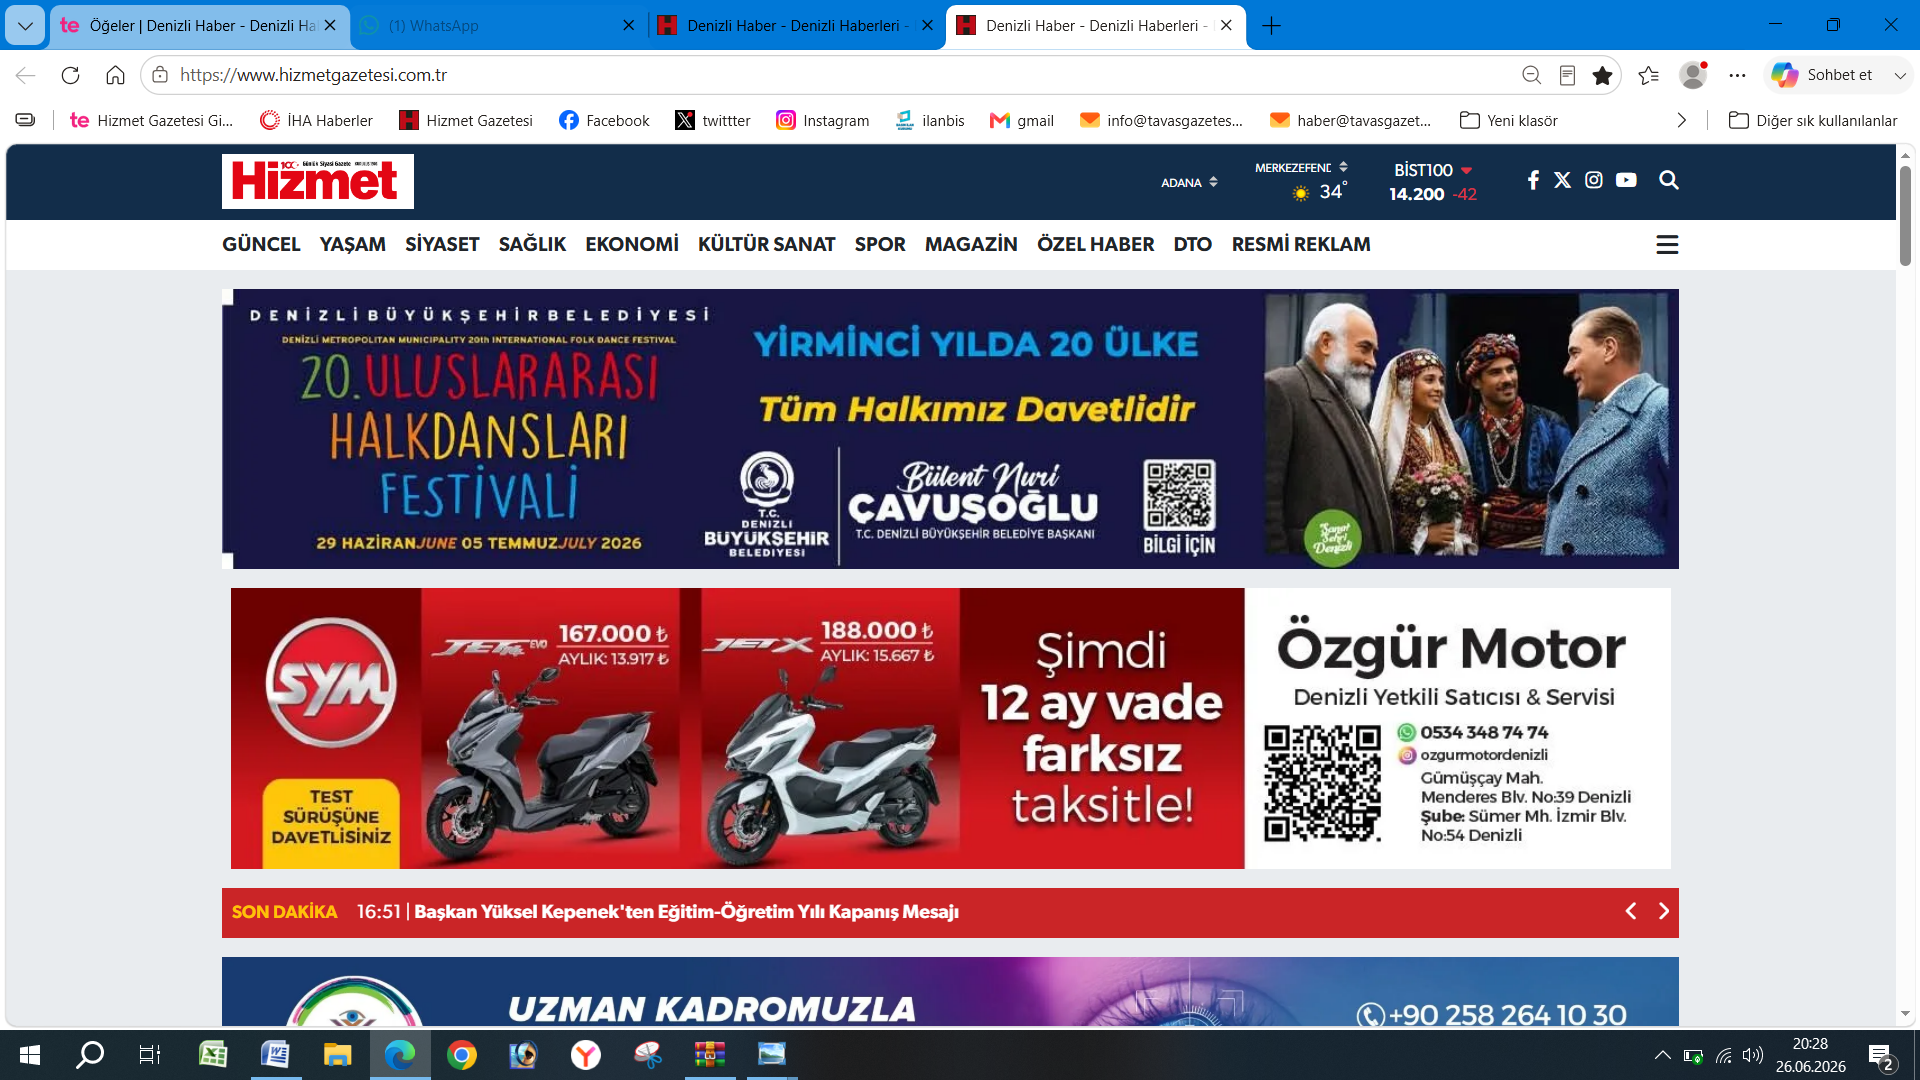Open the hamburger menu icon
1920x1080 pixels.
click(x=1667, y=245)
